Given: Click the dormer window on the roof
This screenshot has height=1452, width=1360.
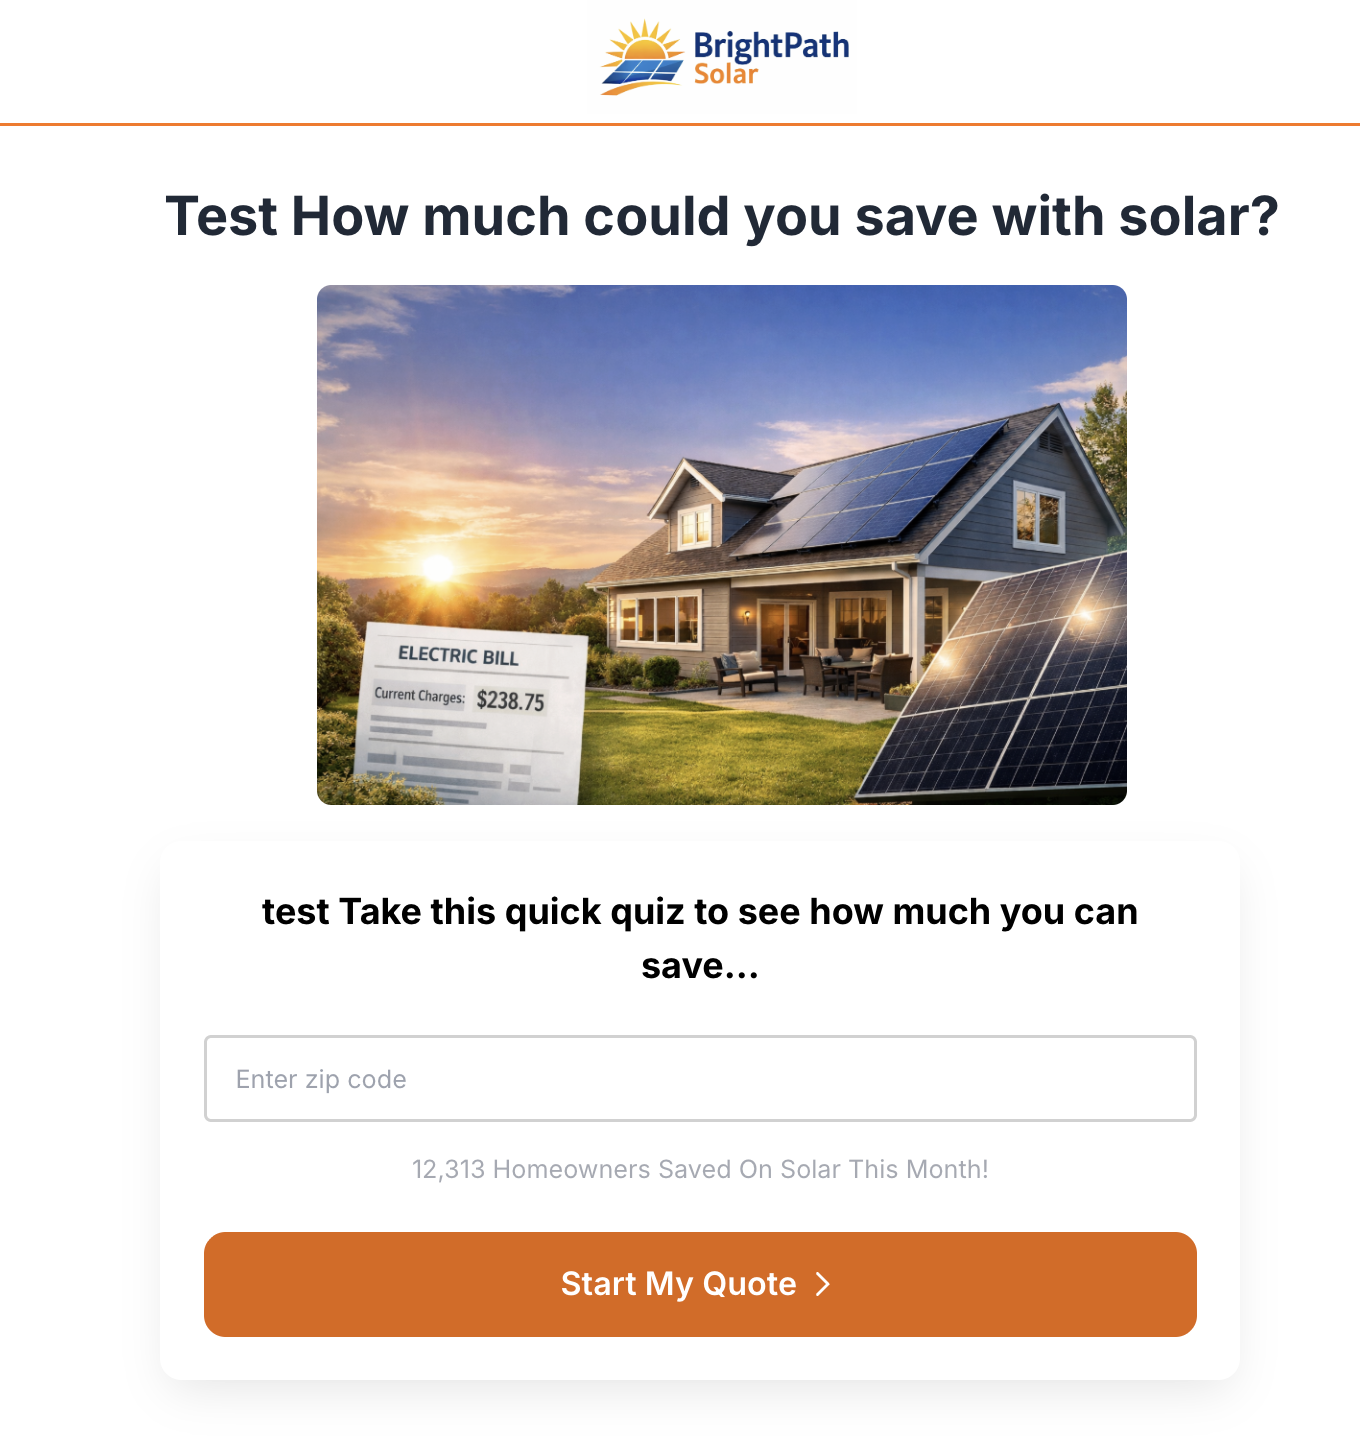Looking at the screenshot, I should tap(694, 525).
